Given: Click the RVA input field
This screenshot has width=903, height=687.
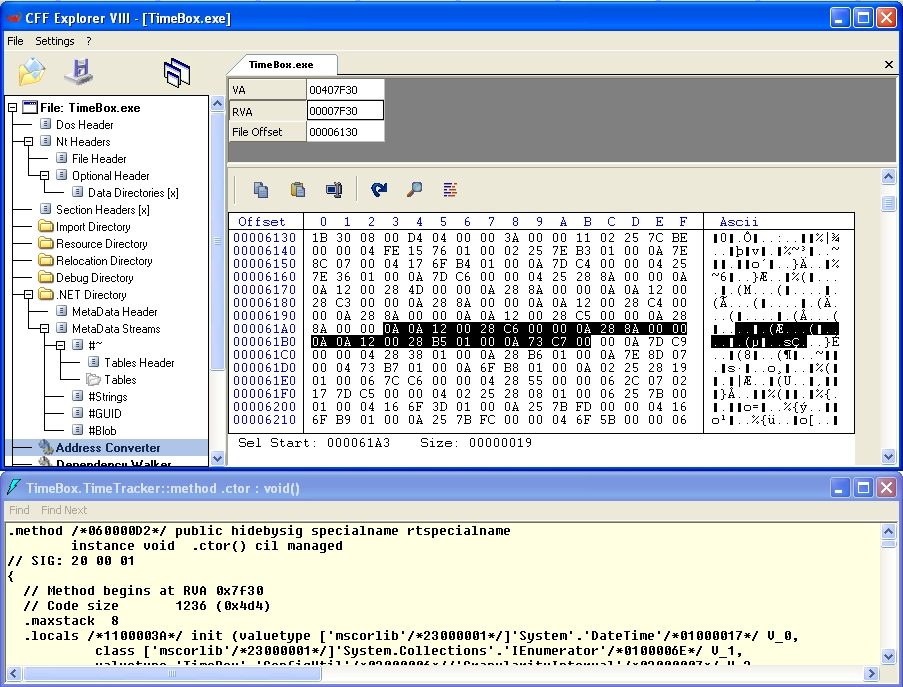Looking at the screenshot, I should [x=345, y=111].
